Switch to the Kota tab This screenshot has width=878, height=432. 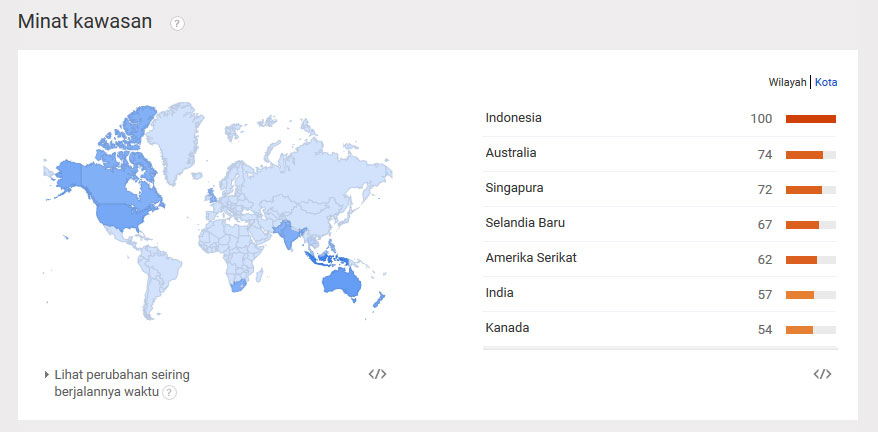click(826, 82)
